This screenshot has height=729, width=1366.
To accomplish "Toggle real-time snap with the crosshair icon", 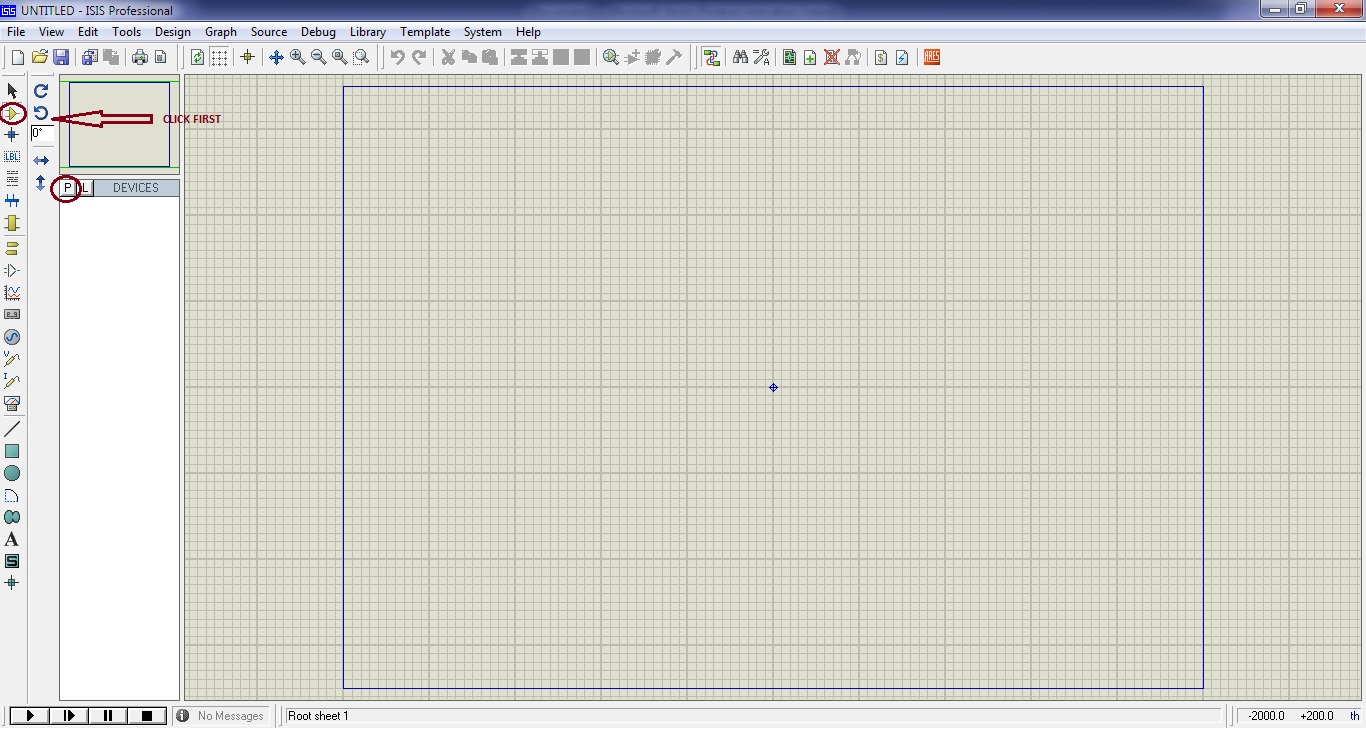I will (x=247, y=57).
